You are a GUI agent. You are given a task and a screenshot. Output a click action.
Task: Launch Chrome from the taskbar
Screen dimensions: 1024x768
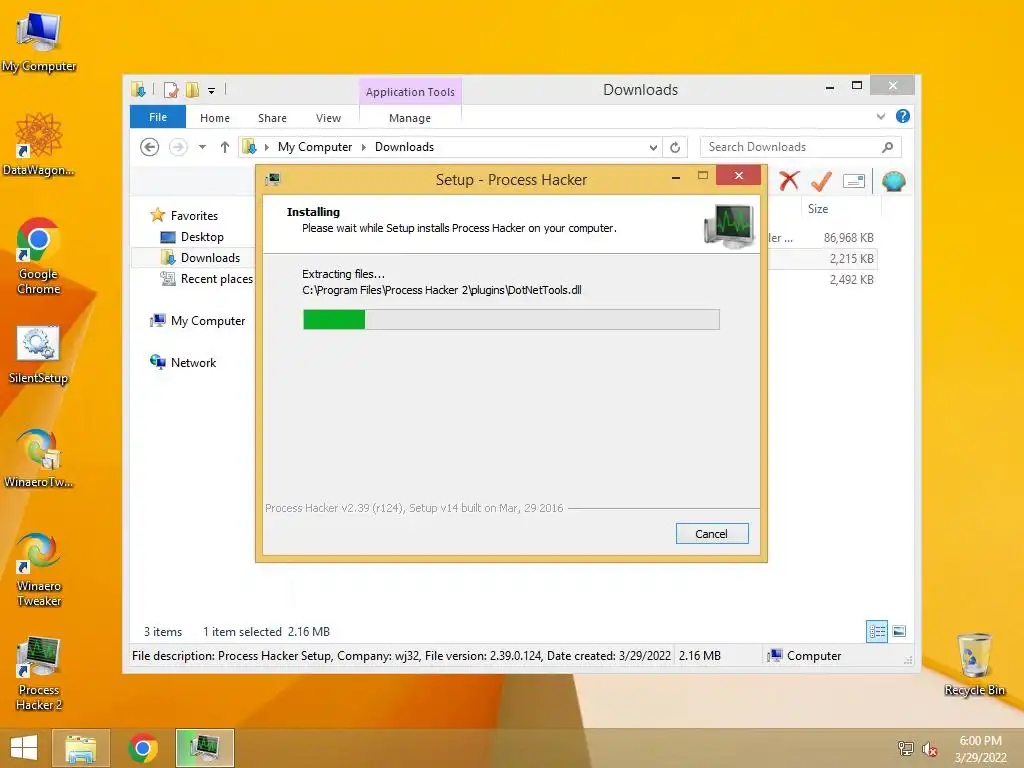click(x=143, y=748)
